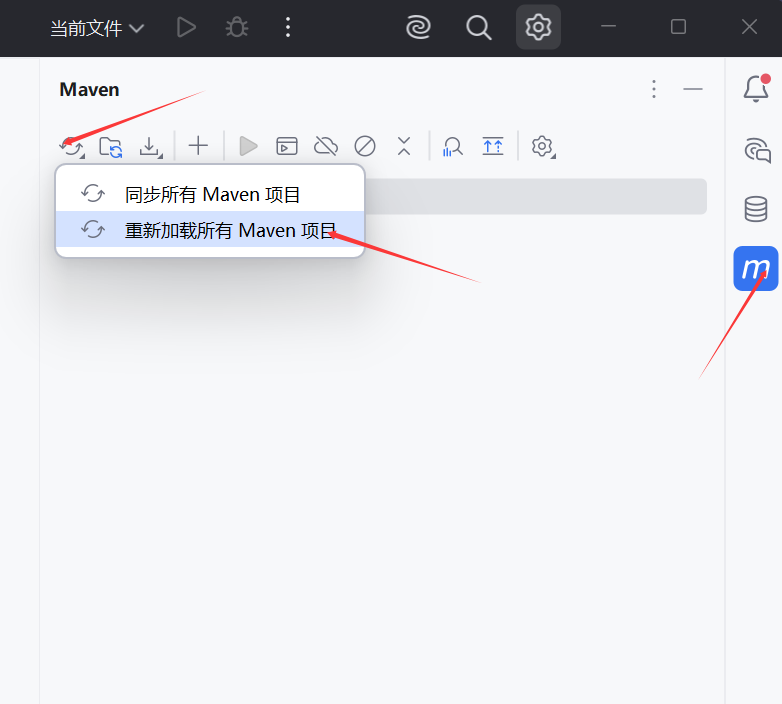The height and width of the screenshot is (704, 782).
Task: Toggle skip tests mode
Action: coord(365,146)
